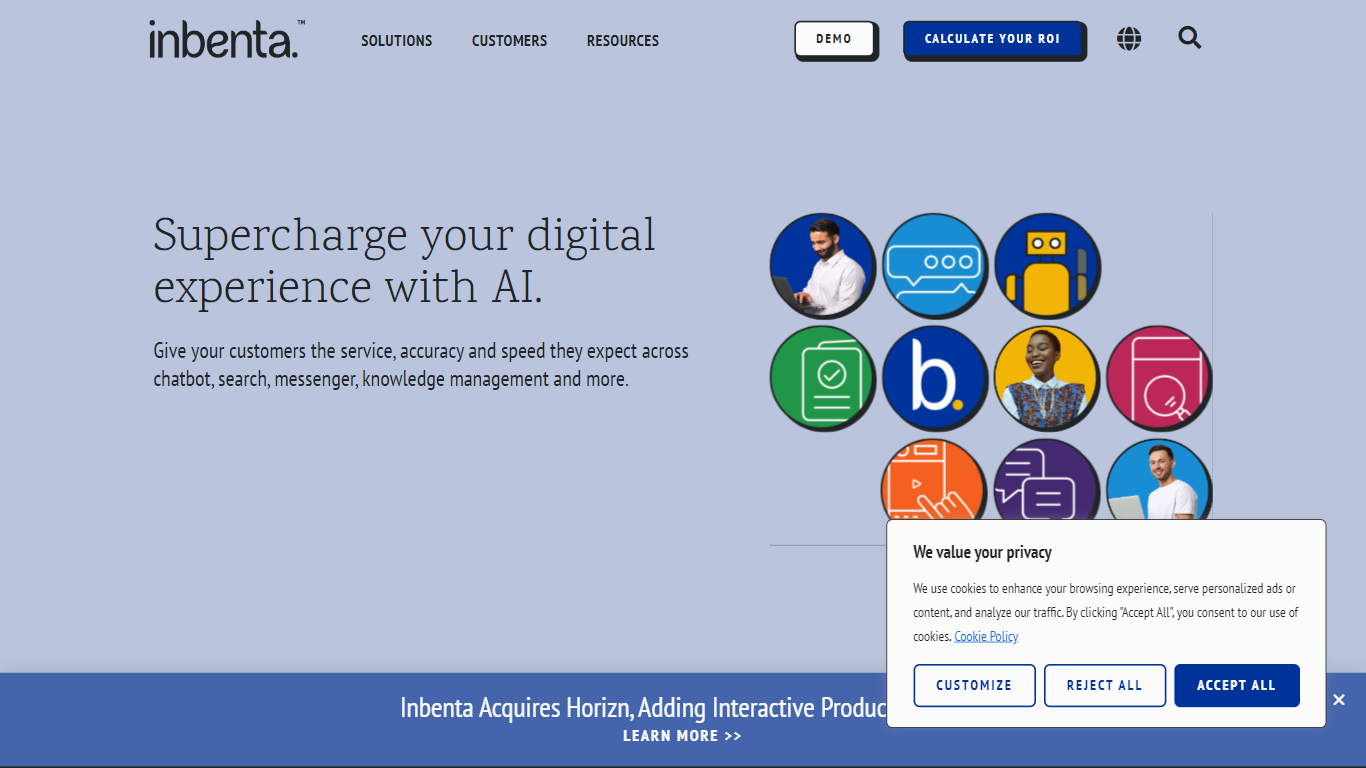Open the Cookie Policy link
Viewport: 1366px width, 768px height.
(x=986, y=636)
